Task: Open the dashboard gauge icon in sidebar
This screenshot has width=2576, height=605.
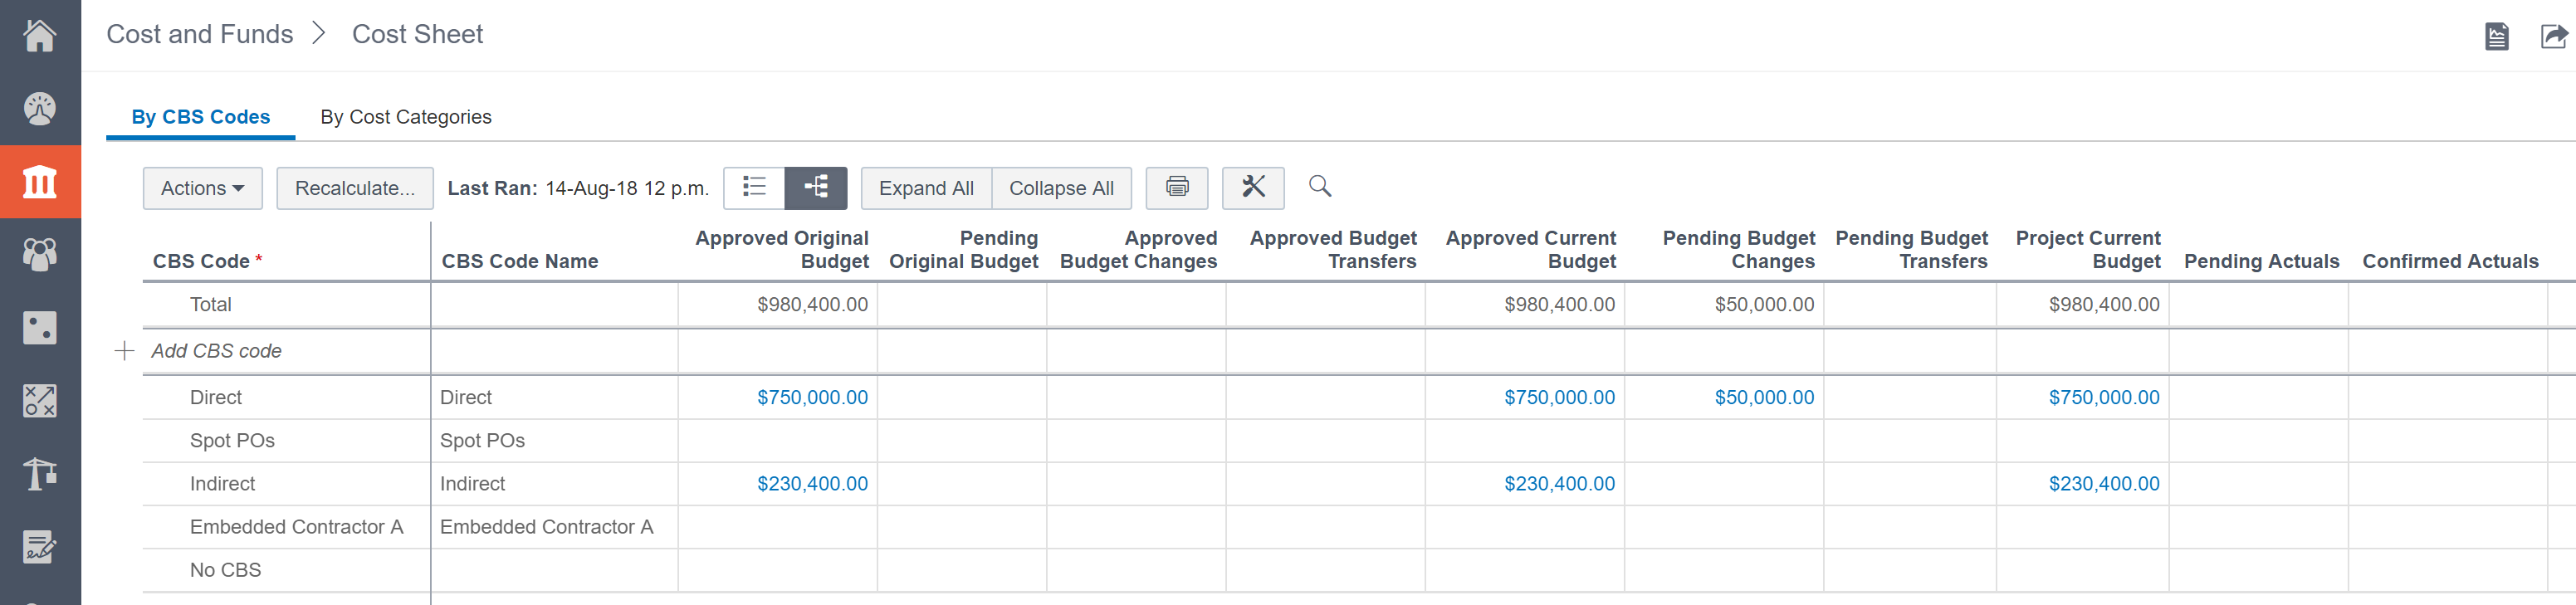Action: (x=40, y=109)
